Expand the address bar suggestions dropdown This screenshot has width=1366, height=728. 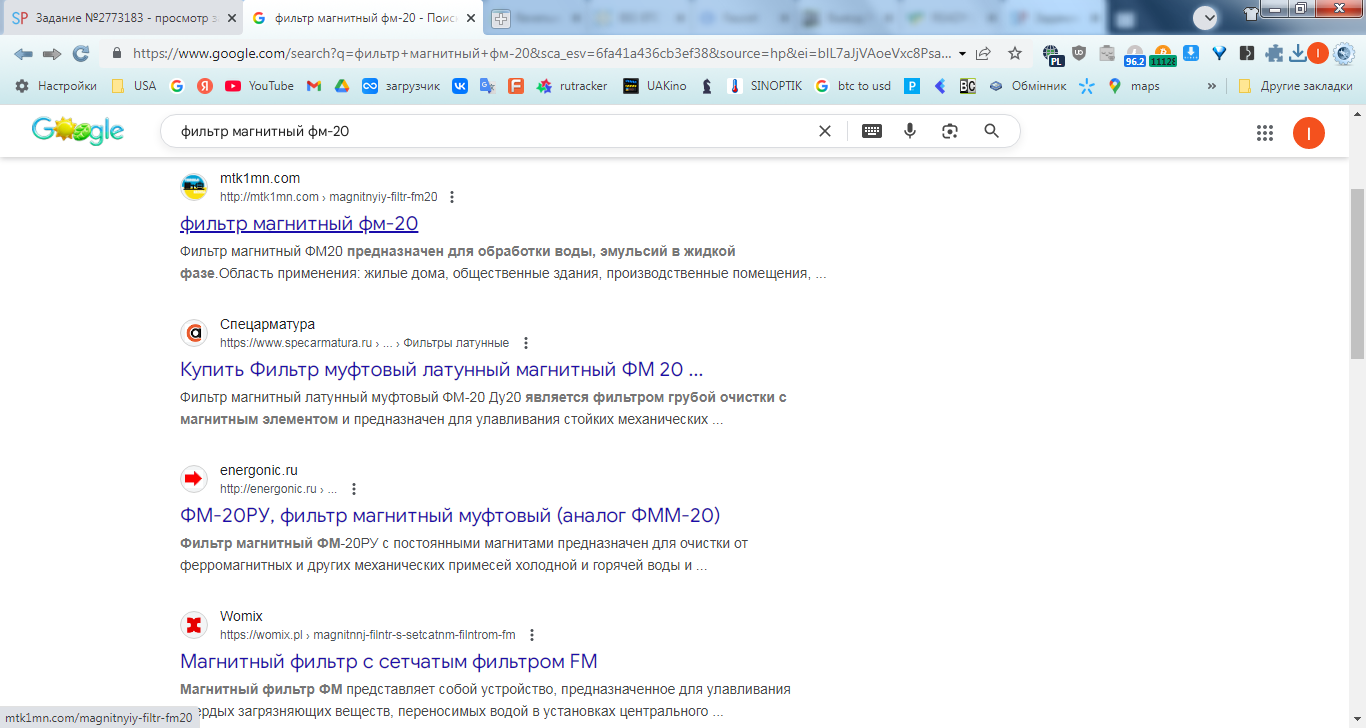tap(962, 54)
